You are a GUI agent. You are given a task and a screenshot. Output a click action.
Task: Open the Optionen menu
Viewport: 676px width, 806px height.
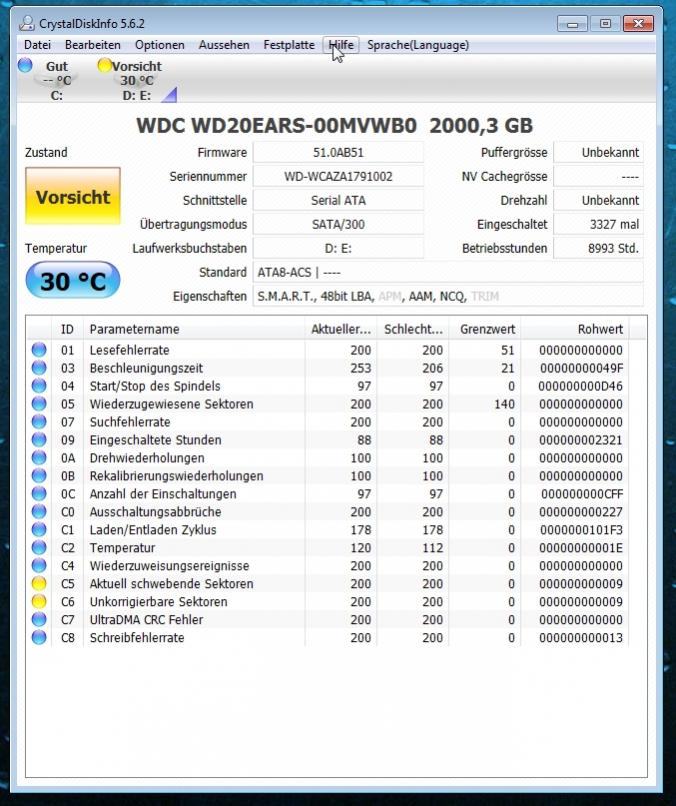coord(159,45)
